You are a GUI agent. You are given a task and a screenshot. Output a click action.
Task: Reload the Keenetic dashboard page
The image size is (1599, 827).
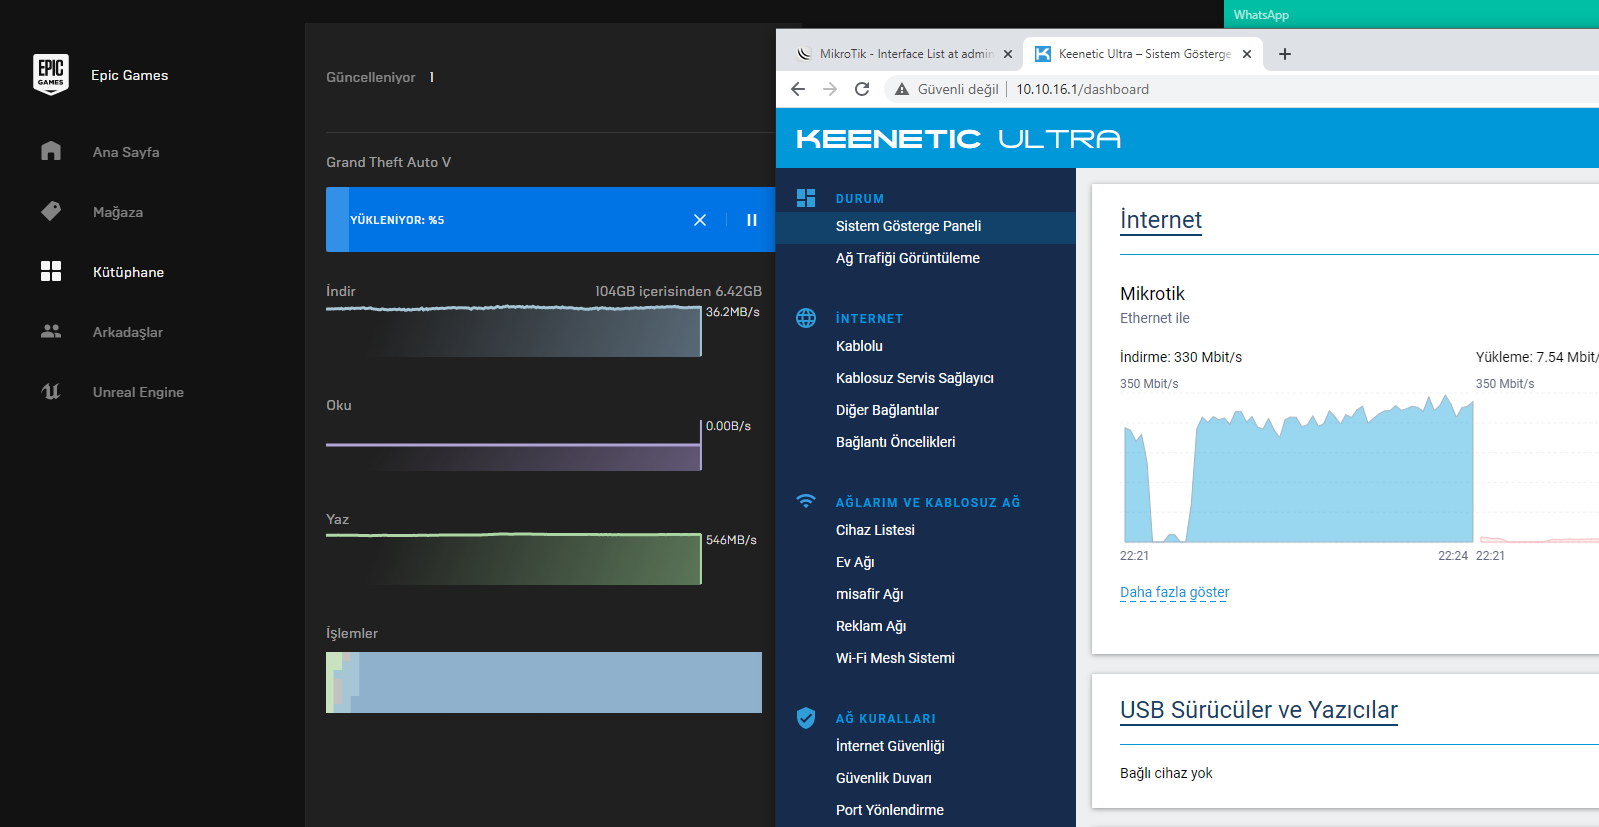pyautogui.click(x=862, y=89)
